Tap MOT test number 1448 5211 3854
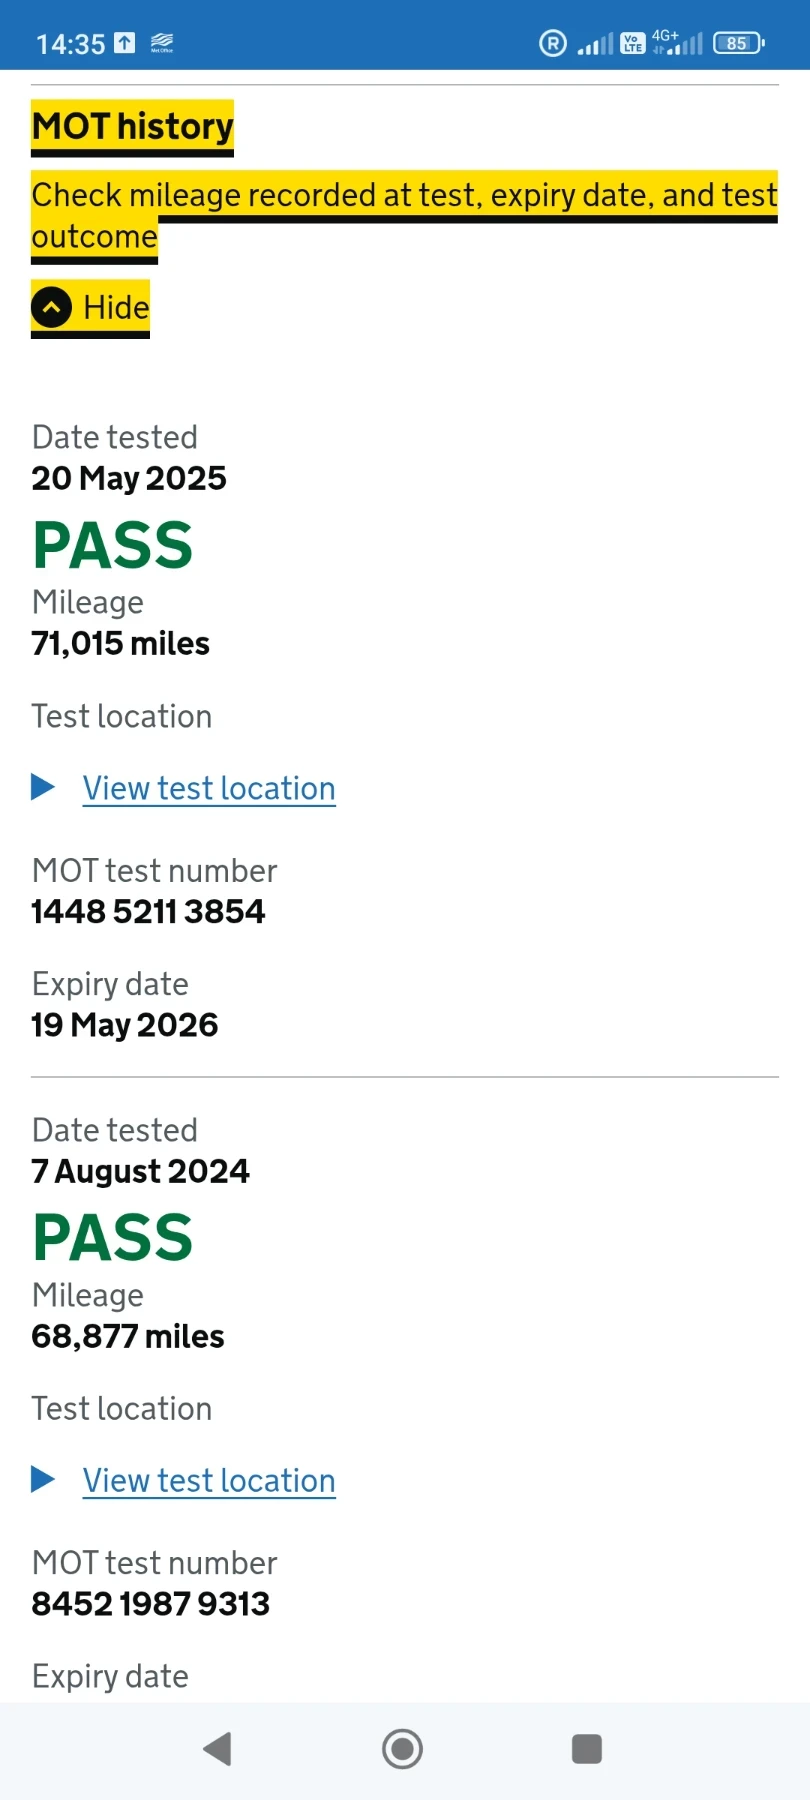The height and width of the screenshot is (1800, 810). click(x=148, y=911)
